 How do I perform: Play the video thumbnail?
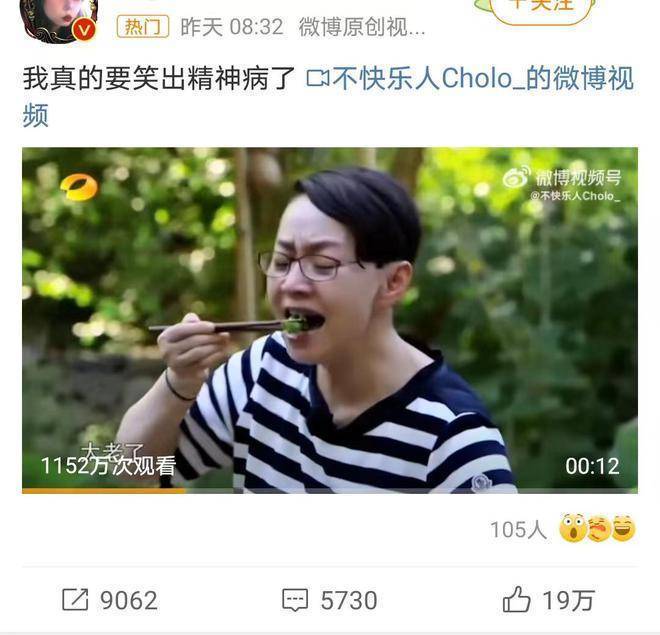pyautogui.click(x=330, y=320)
